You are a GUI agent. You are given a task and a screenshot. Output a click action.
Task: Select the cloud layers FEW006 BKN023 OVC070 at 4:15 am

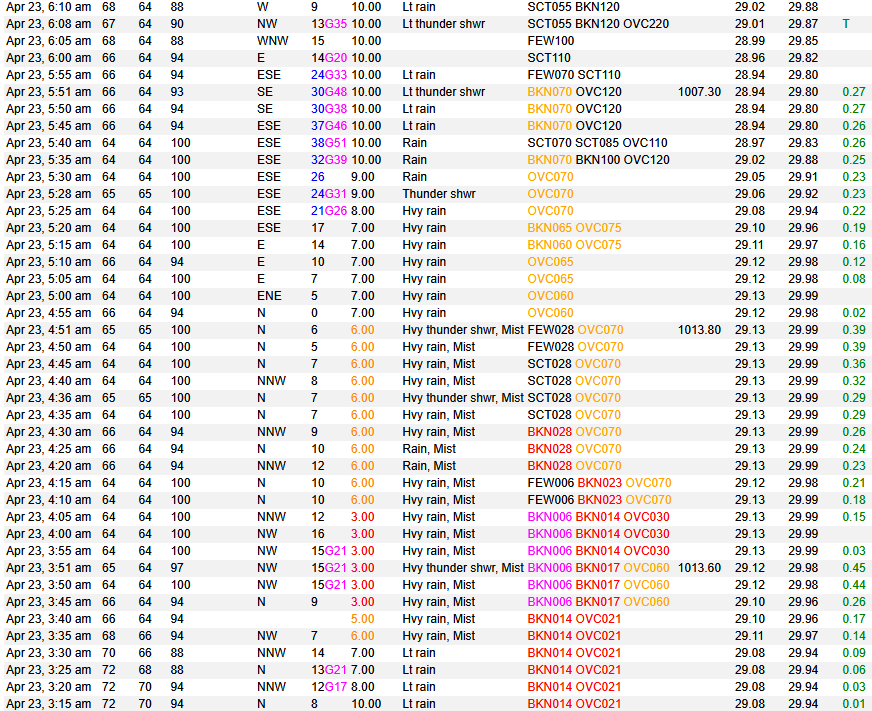click(x=599, y=482)
